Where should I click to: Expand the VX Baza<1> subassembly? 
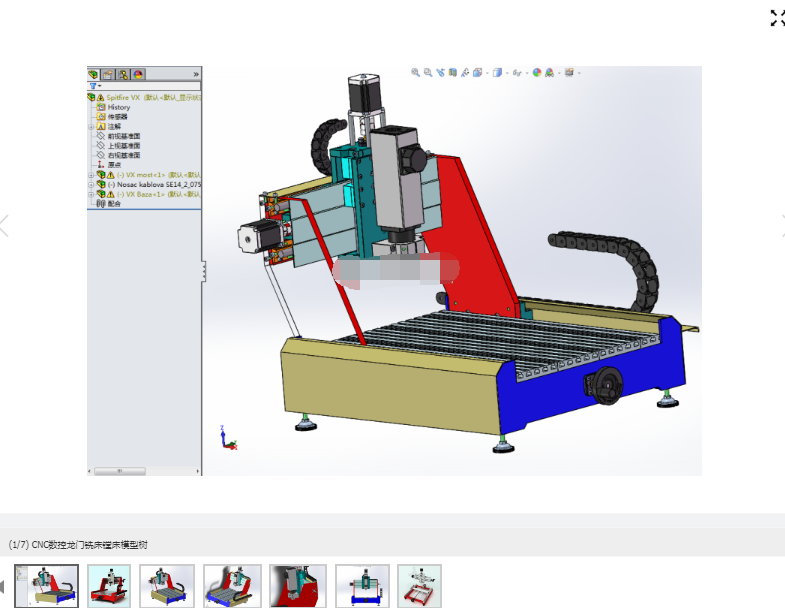pos(91,194)
